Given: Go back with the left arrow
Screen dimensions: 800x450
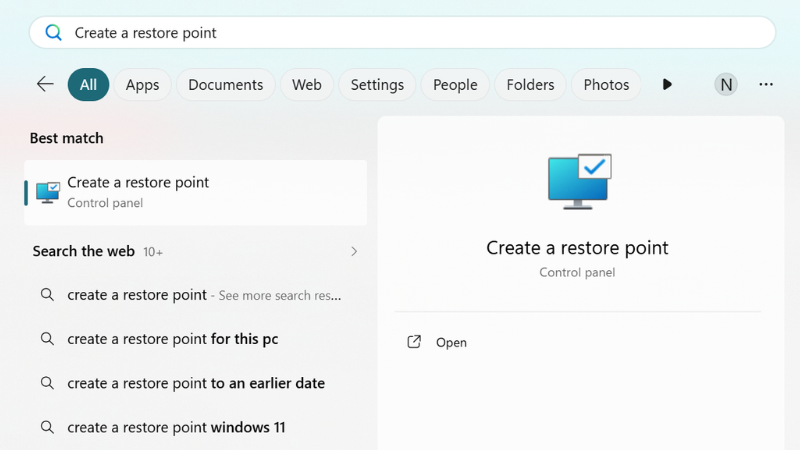Looking at the screenshot, I should pos(45,84).
